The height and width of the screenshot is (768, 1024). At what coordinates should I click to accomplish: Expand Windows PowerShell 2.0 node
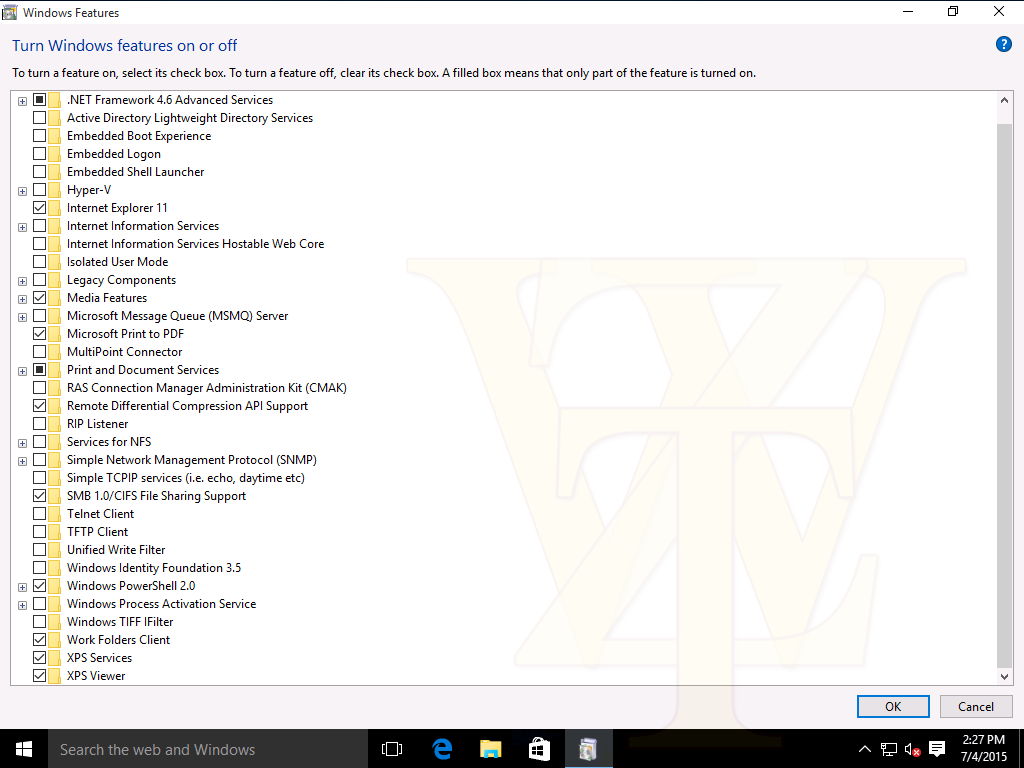(x=22, y=587)
